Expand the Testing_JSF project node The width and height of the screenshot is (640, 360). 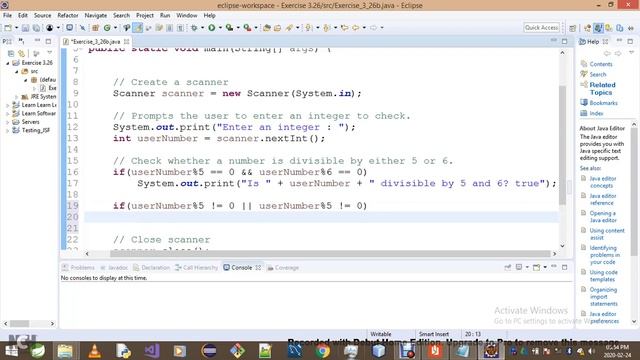pyautogui.click(x=7, y=131)
